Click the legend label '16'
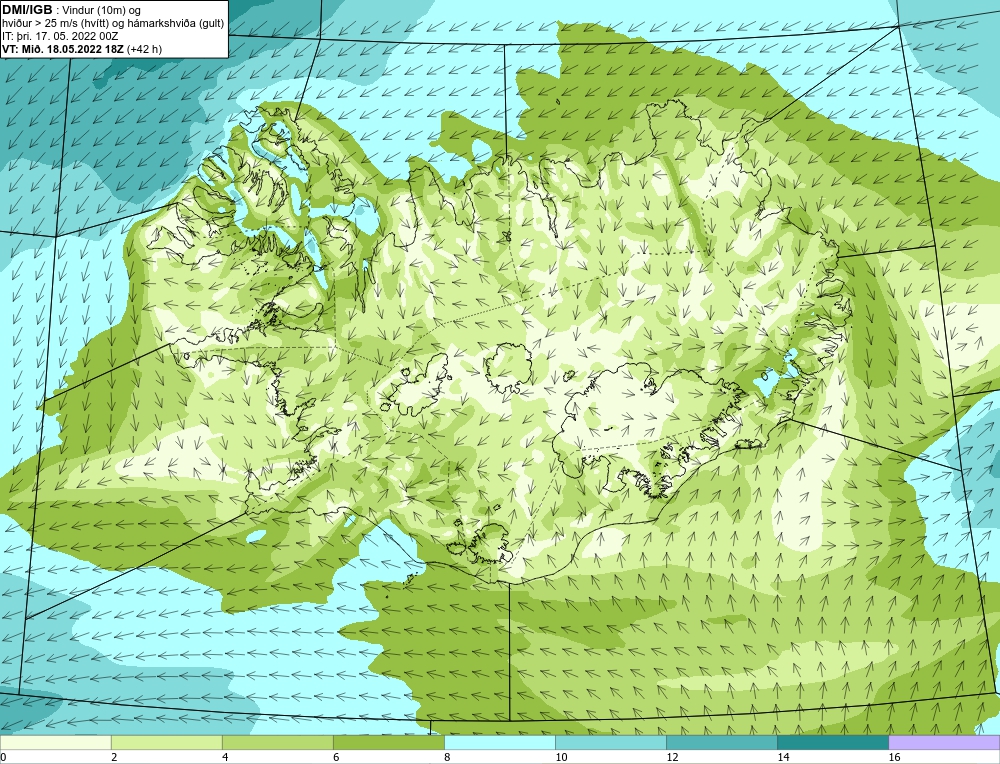This screenshot has height=764, width=1000. [894, 757]
